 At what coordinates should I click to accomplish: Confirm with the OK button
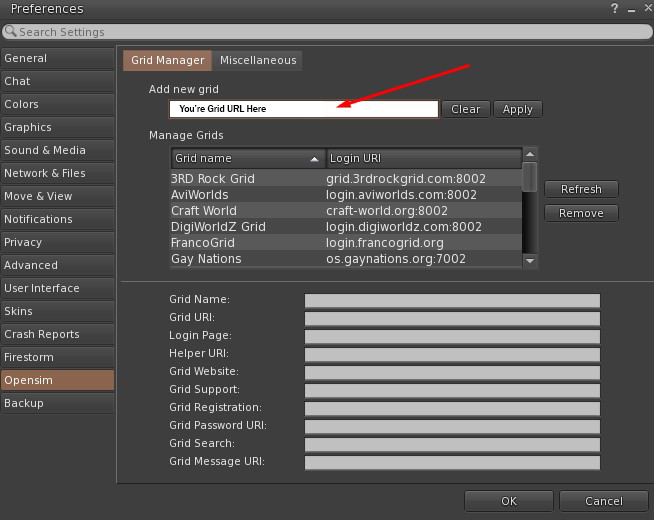509,501
